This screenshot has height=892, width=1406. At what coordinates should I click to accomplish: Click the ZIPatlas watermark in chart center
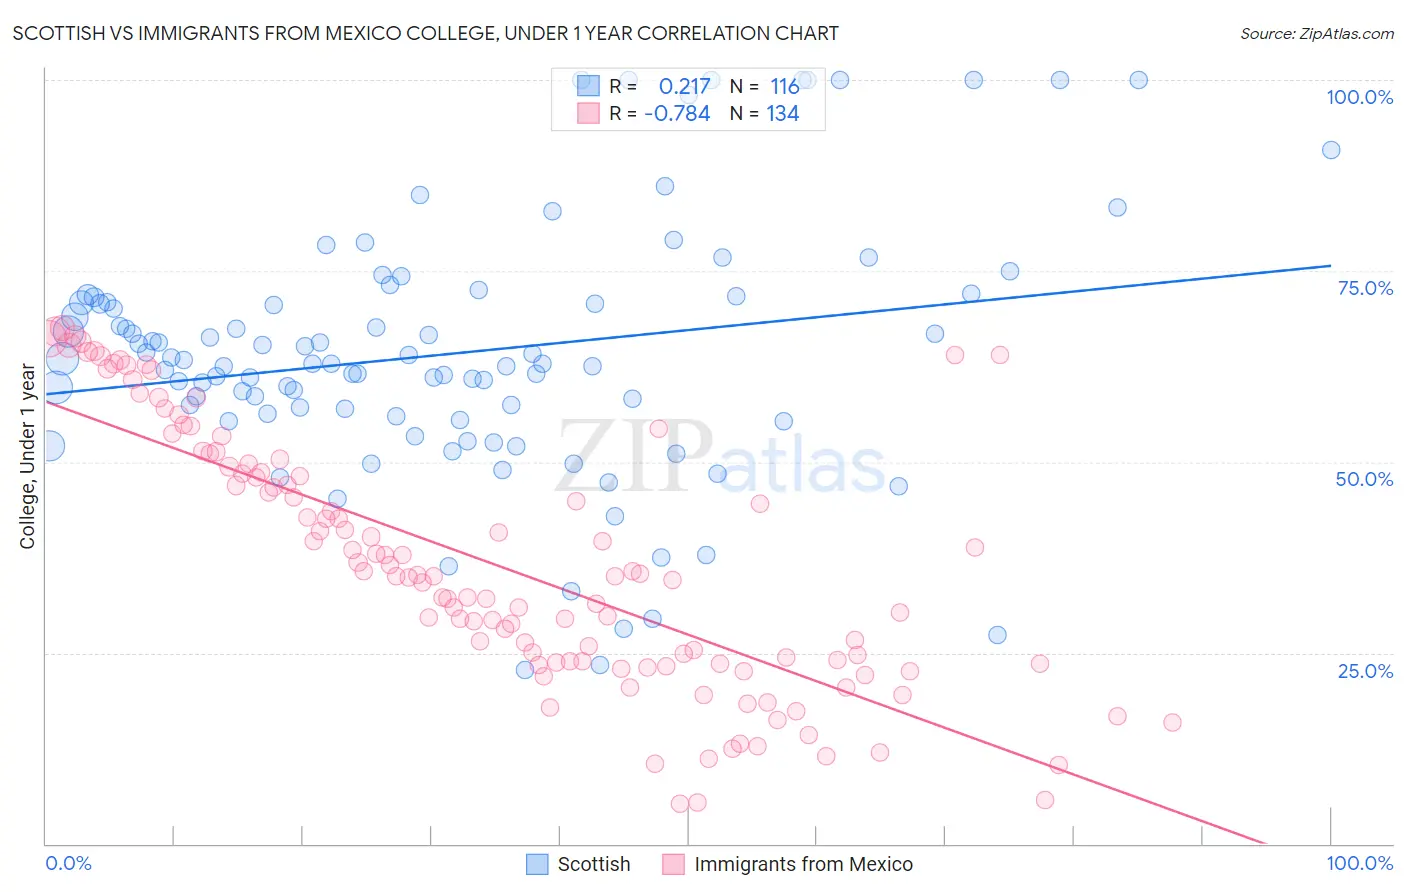tap(720, 457)
